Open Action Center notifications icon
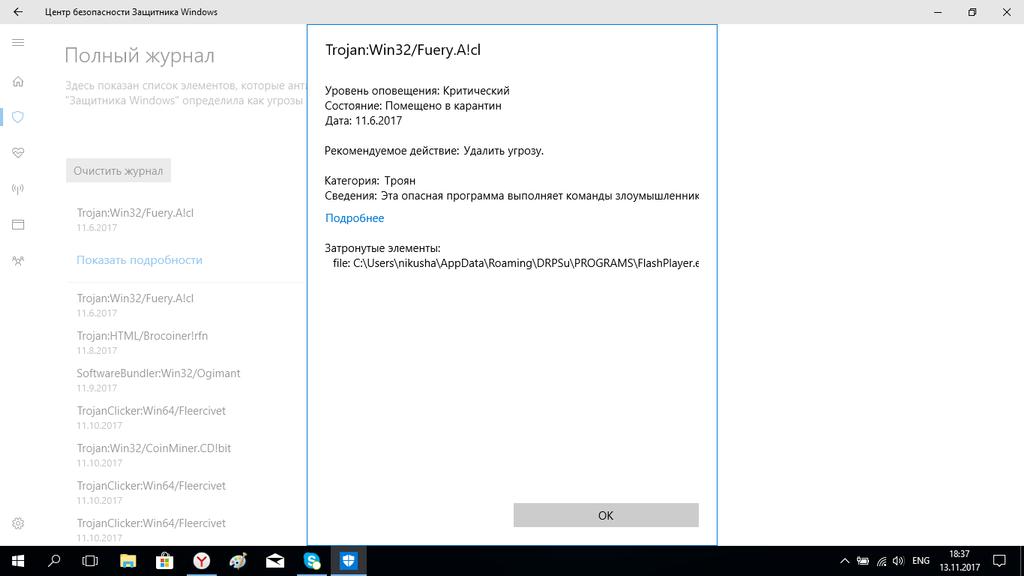 [999, 561]
